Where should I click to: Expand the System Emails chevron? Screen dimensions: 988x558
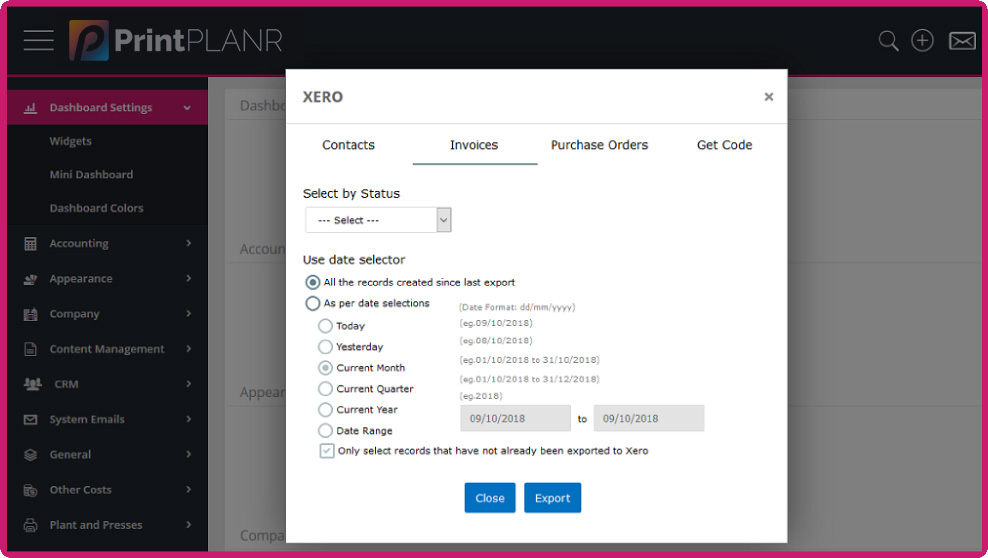[x=188, y=419]
